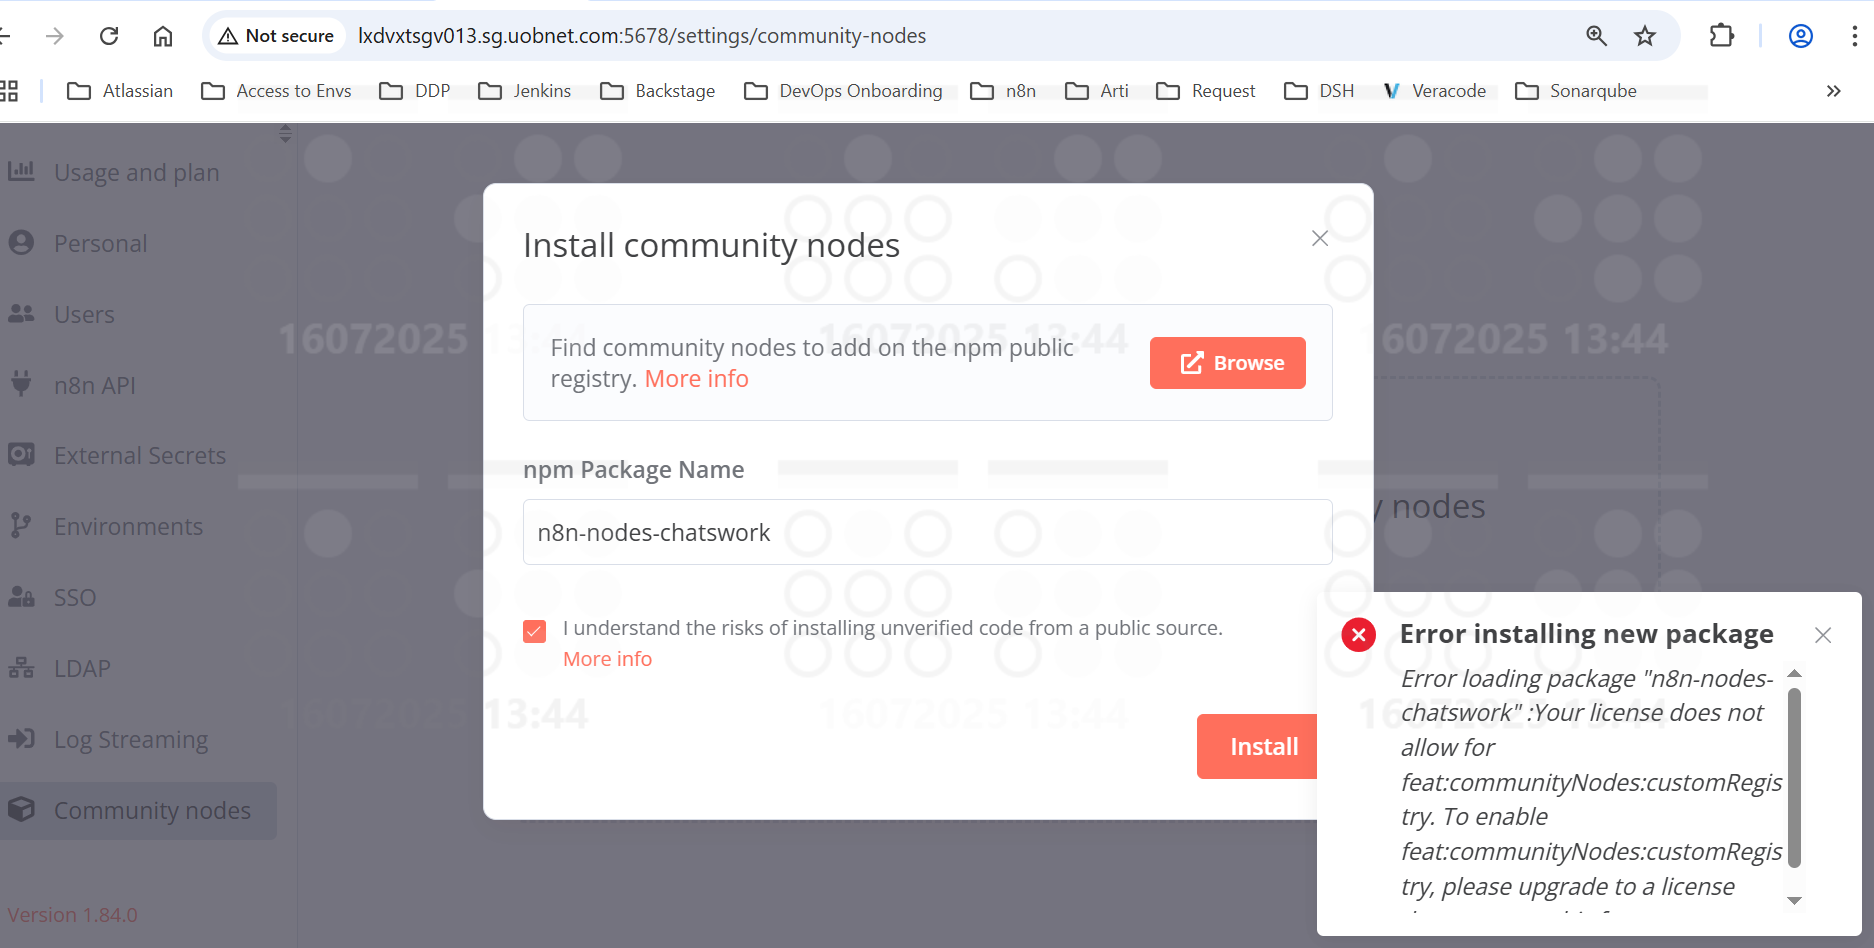Open the Backstage bookmark folder

click(658, 91)
